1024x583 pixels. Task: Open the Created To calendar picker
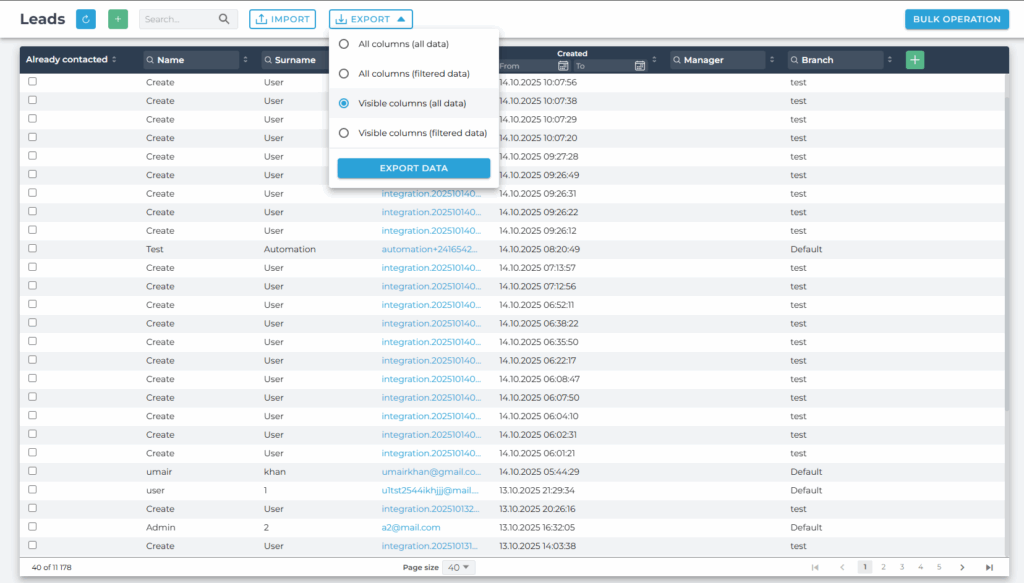pyautogui.click(x=640, y=66)
